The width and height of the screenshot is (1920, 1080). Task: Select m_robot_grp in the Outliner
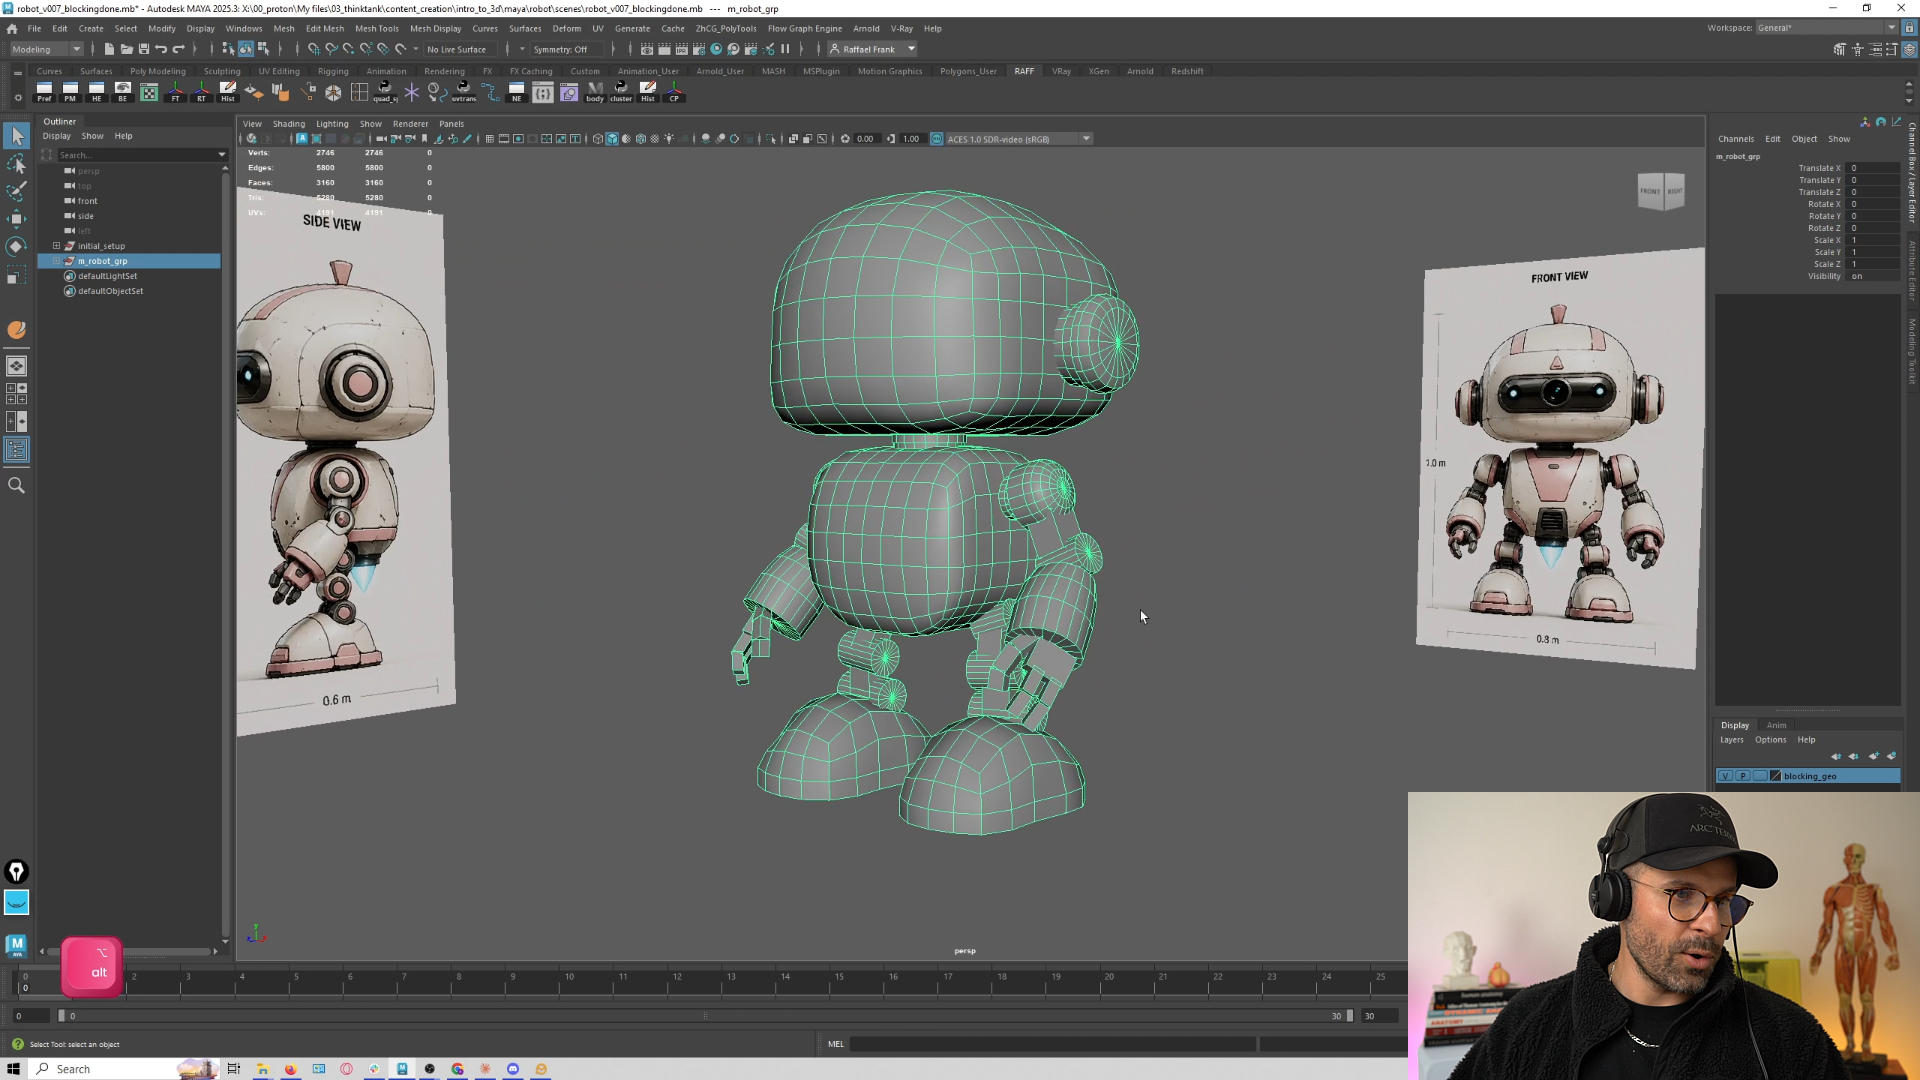coord(103,261)
